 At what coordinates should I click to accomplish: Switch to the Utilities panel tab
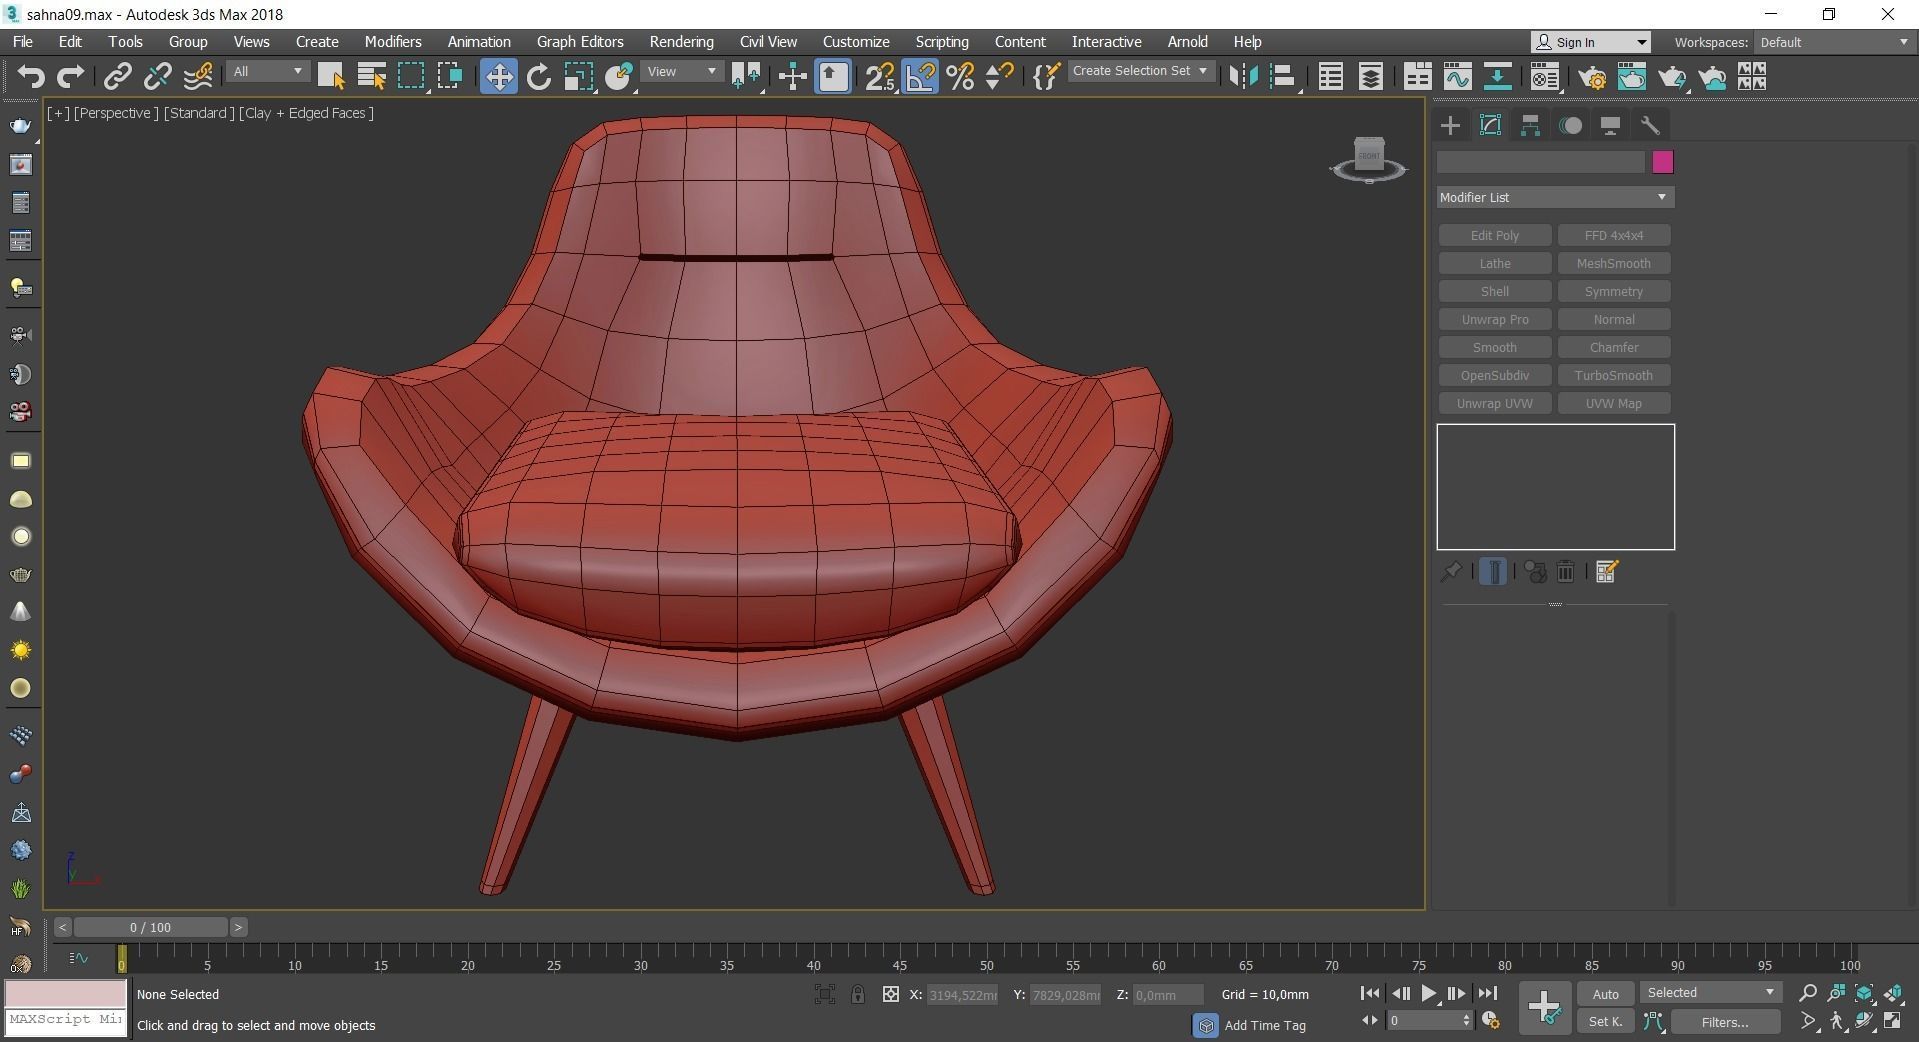pos(1650,125)
